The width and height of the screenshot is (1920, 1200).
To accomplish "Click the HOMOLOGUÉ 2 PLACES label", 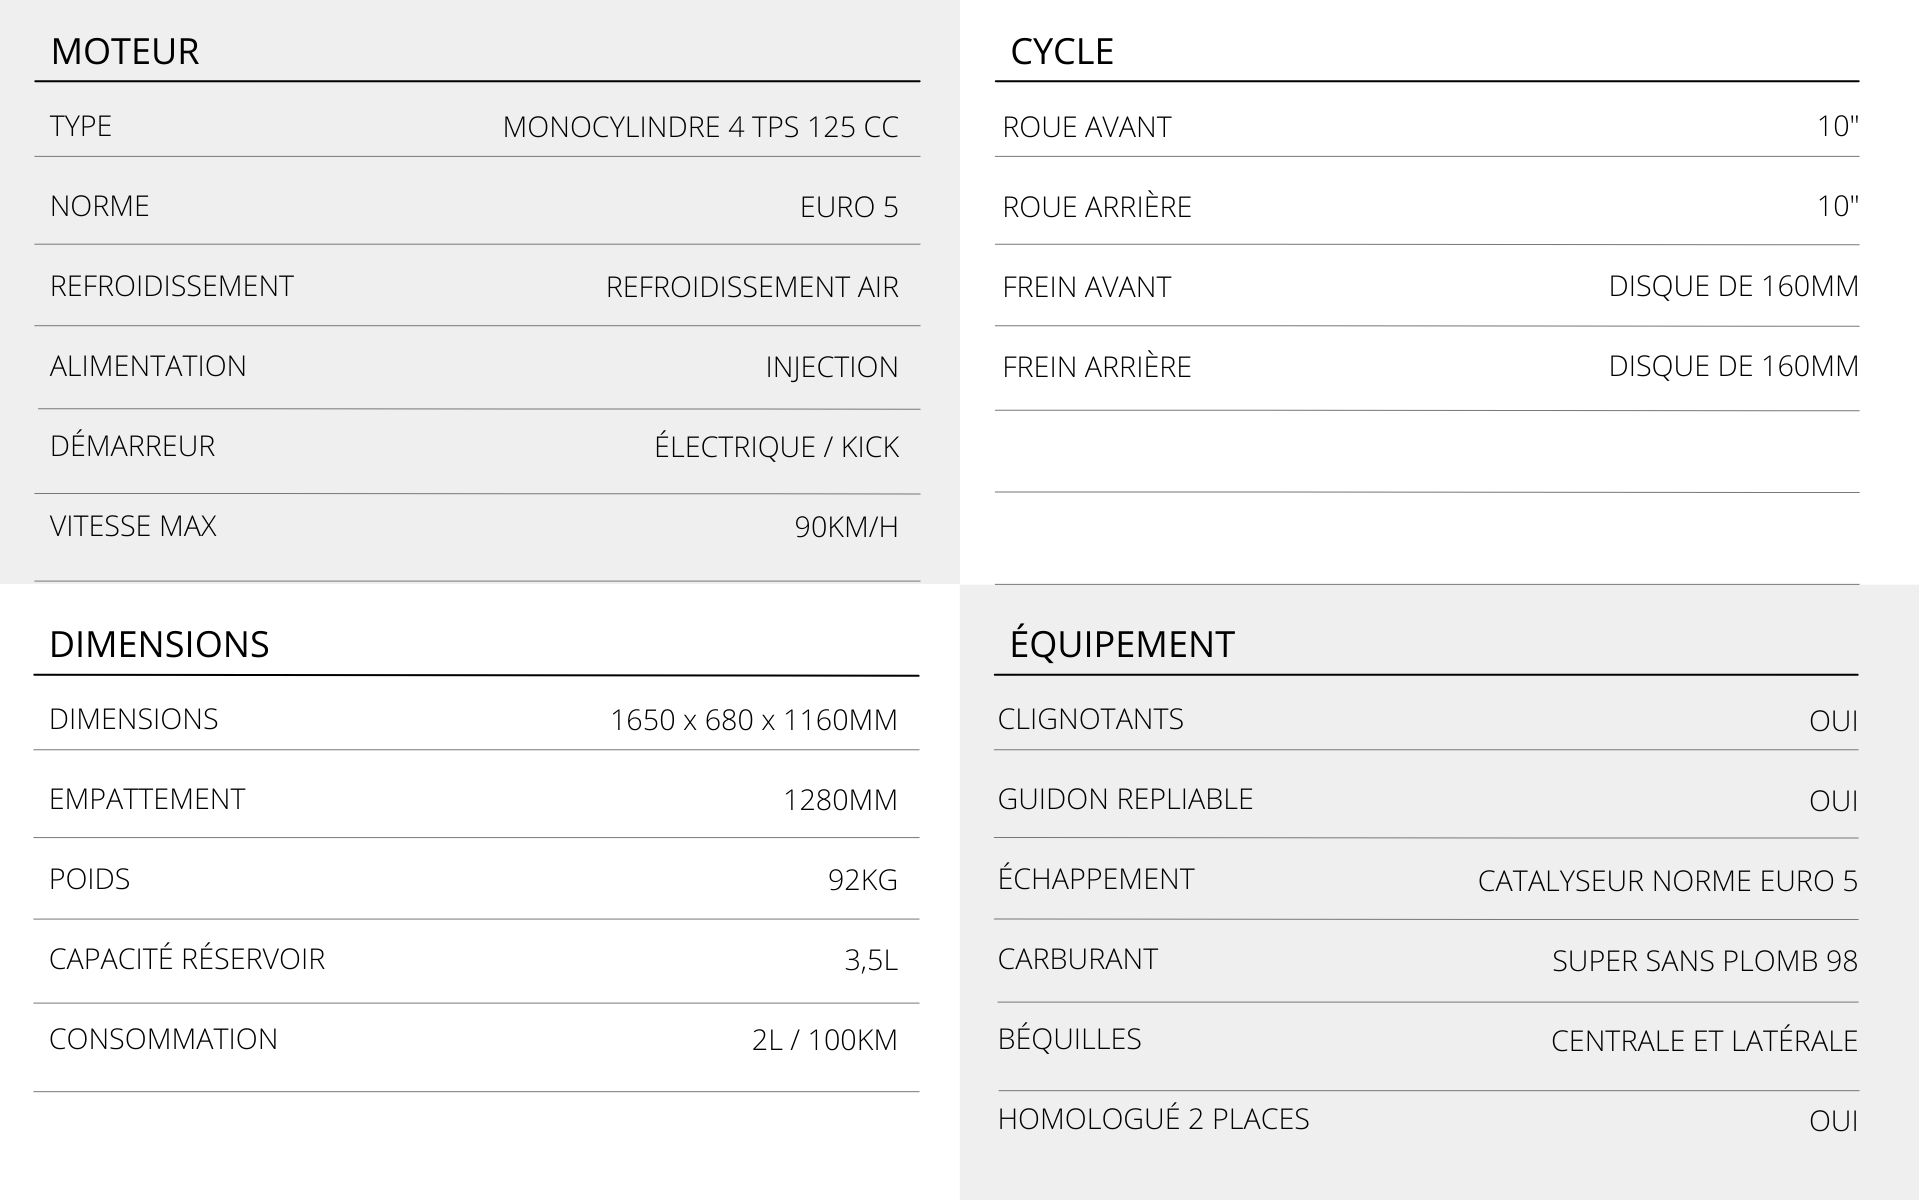I will [1153, 1119].
